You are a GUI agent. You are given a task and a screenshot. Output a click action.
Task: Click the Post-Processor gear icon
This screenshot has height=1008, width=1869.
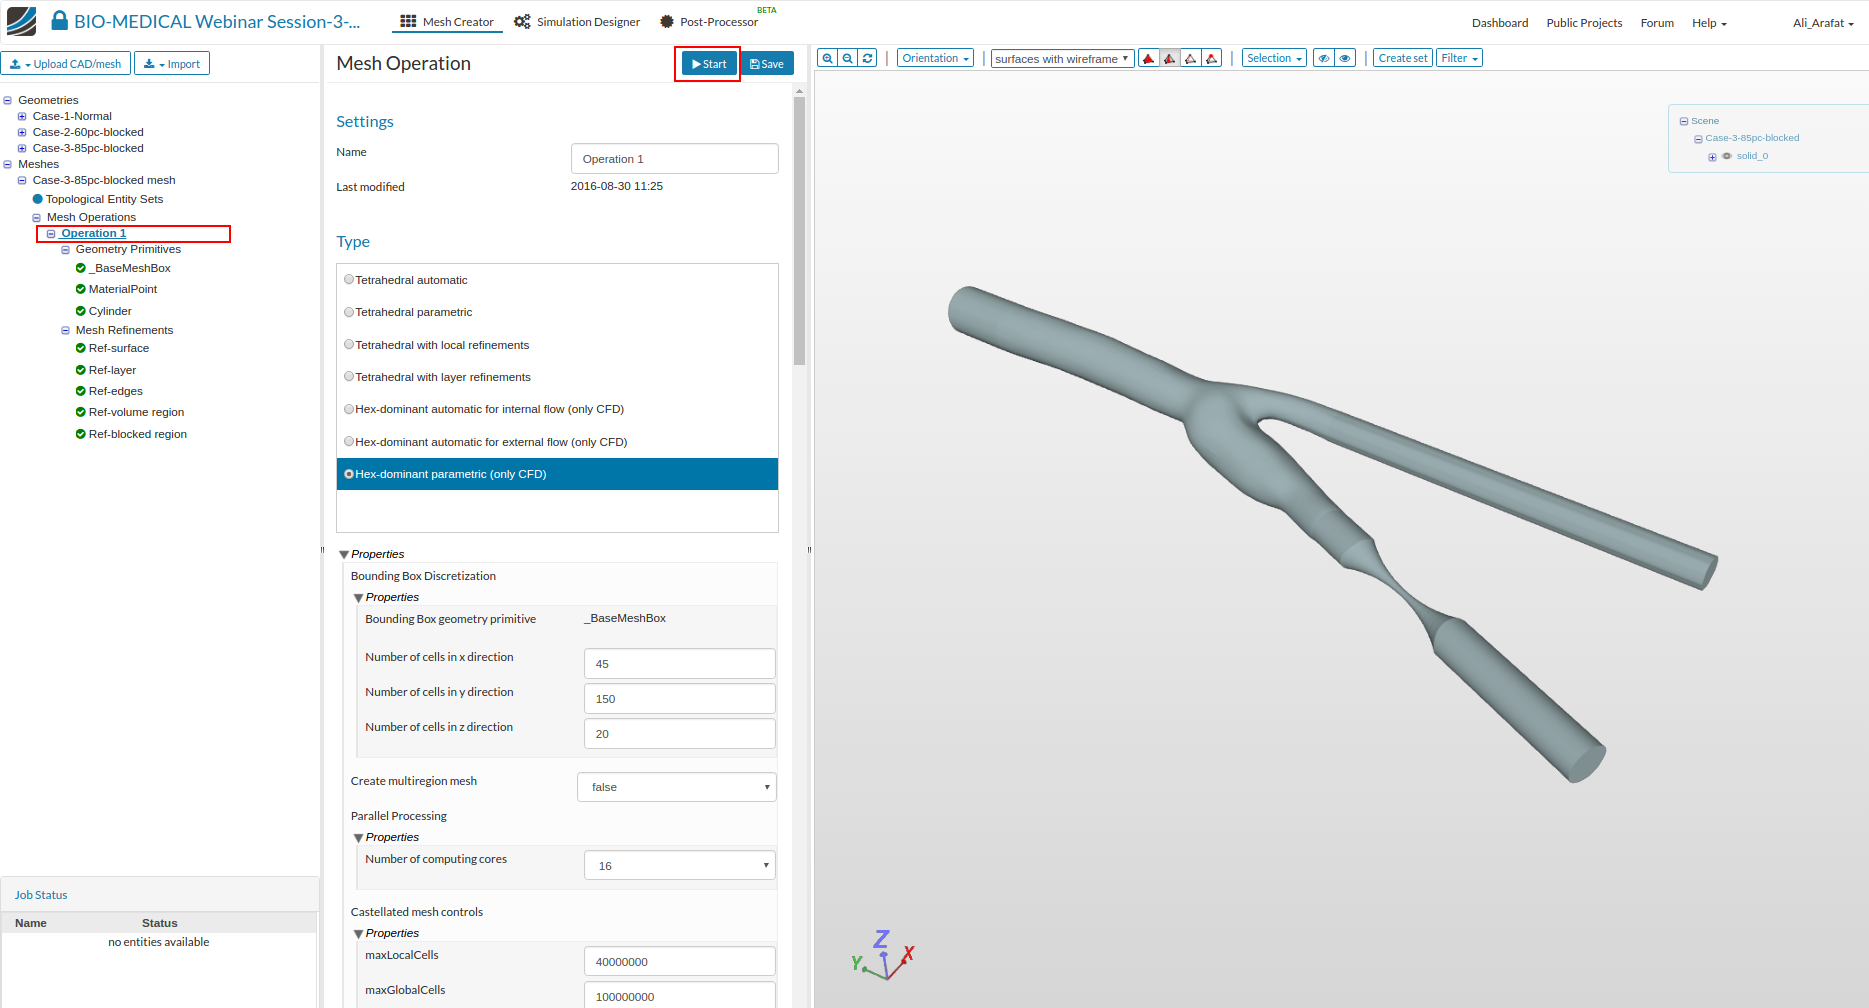click(667, 21)
